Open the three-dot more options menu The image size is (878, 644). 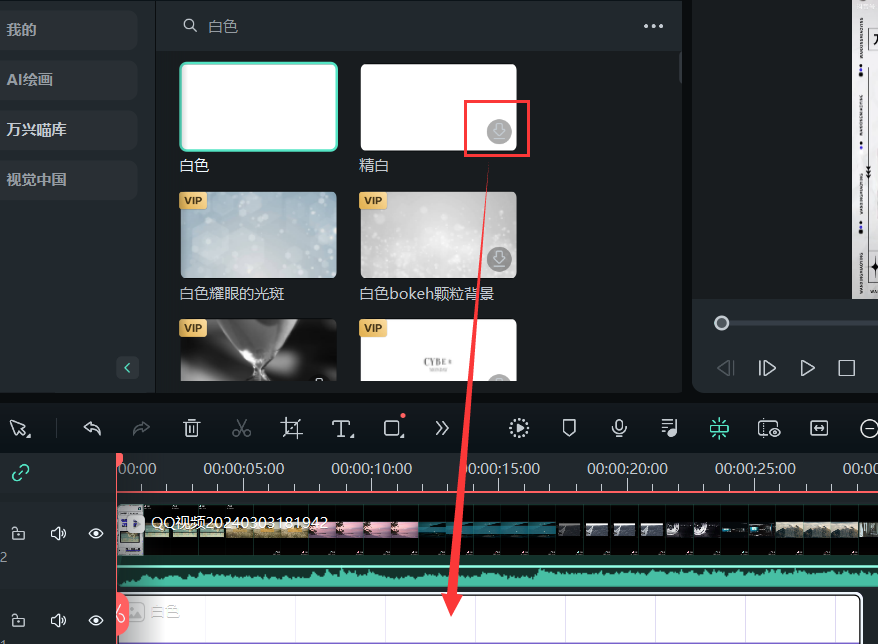point(653,26)
